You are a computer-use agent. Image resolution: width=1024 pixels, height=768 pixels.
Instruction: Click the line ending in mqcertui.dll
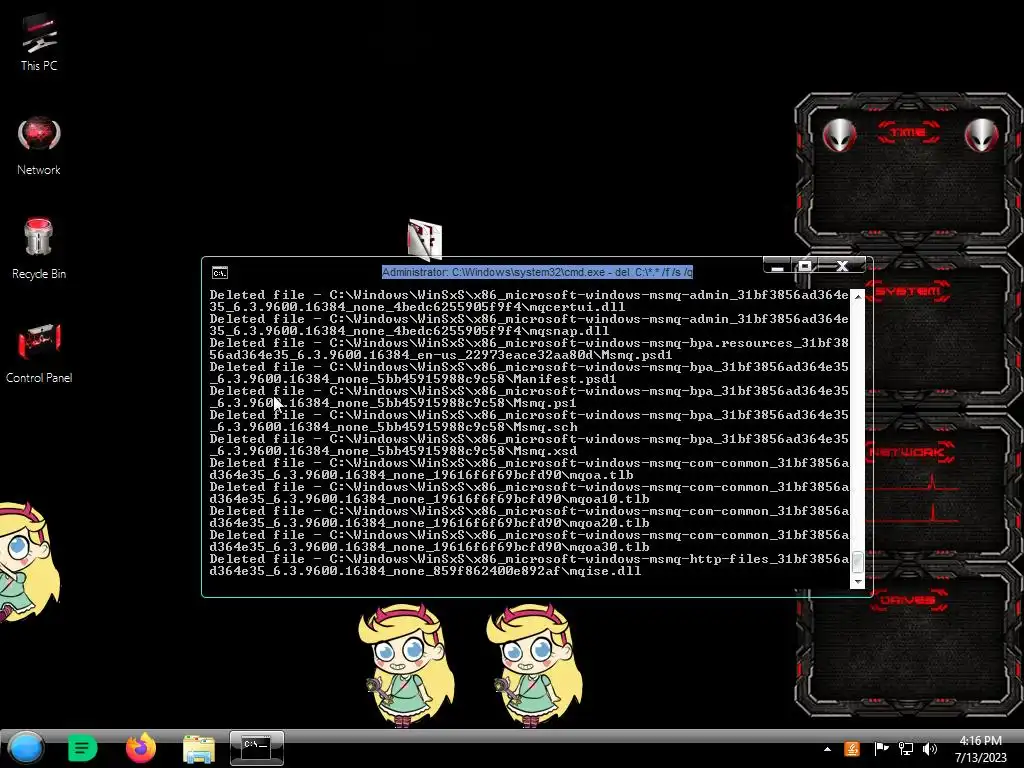(529, 301)
